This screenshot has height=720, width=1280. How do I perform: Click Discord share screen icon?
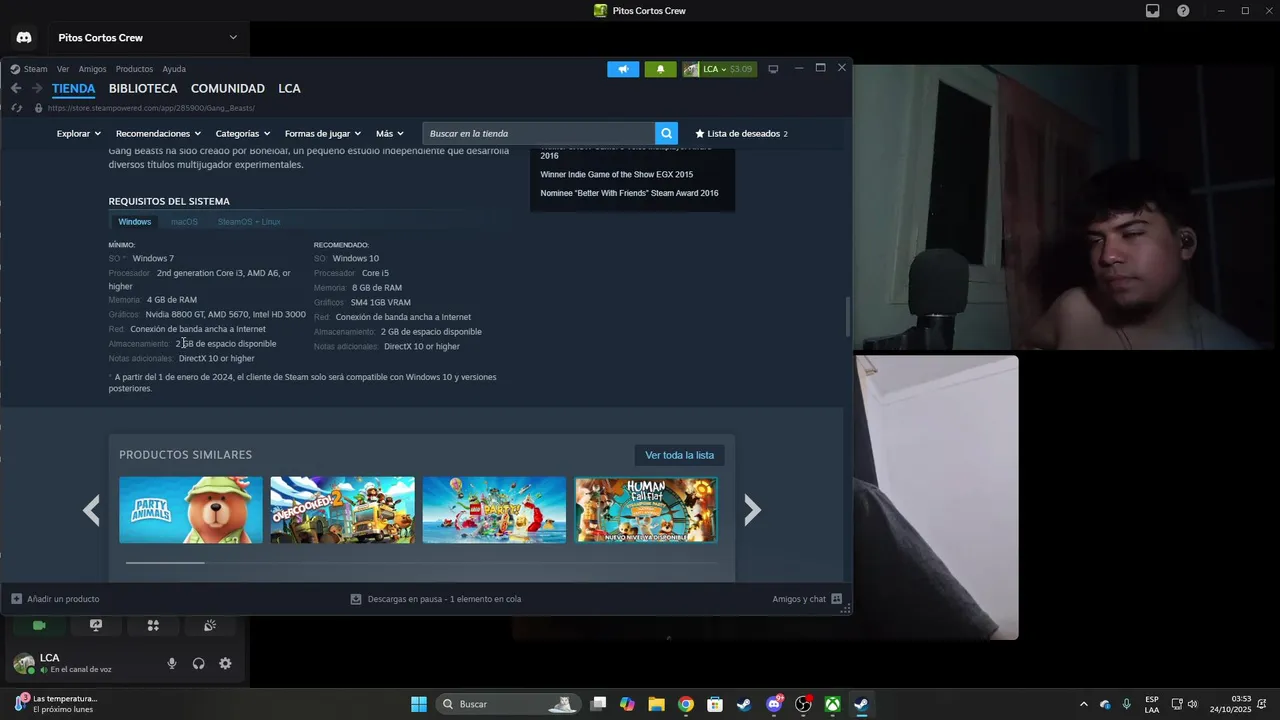coord(96,625)
